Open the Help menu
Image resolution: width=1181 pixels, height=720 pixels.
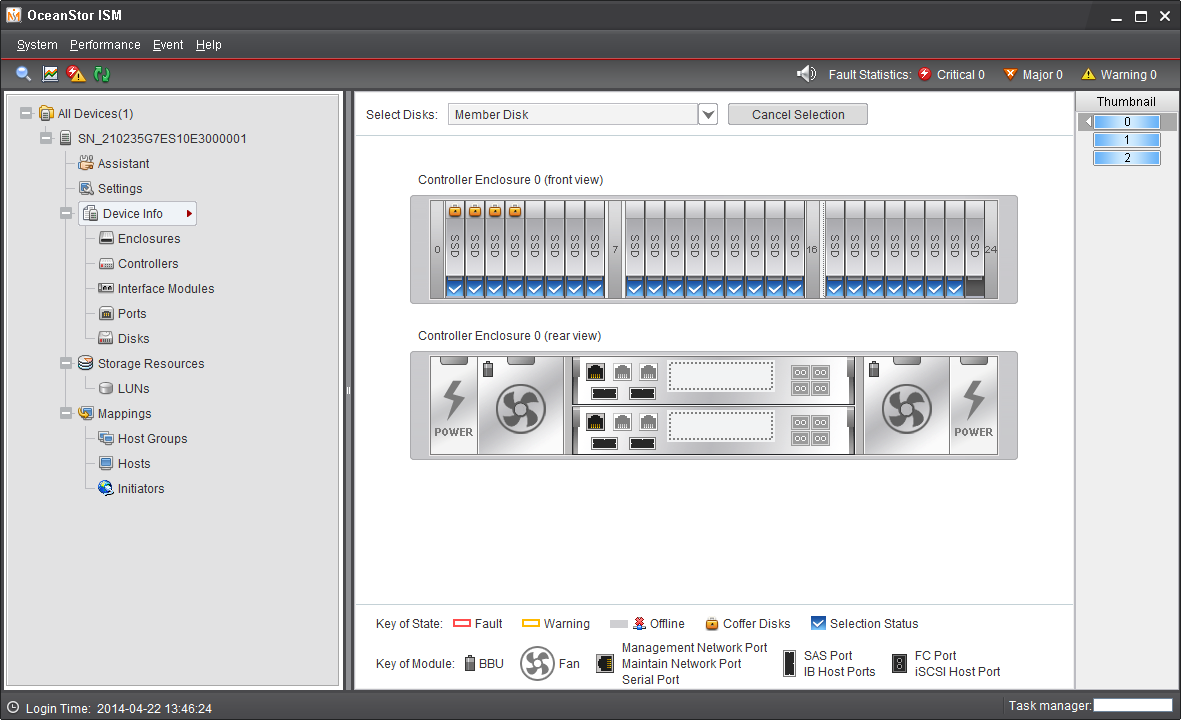pyautogui.click(x=209, y=44)
